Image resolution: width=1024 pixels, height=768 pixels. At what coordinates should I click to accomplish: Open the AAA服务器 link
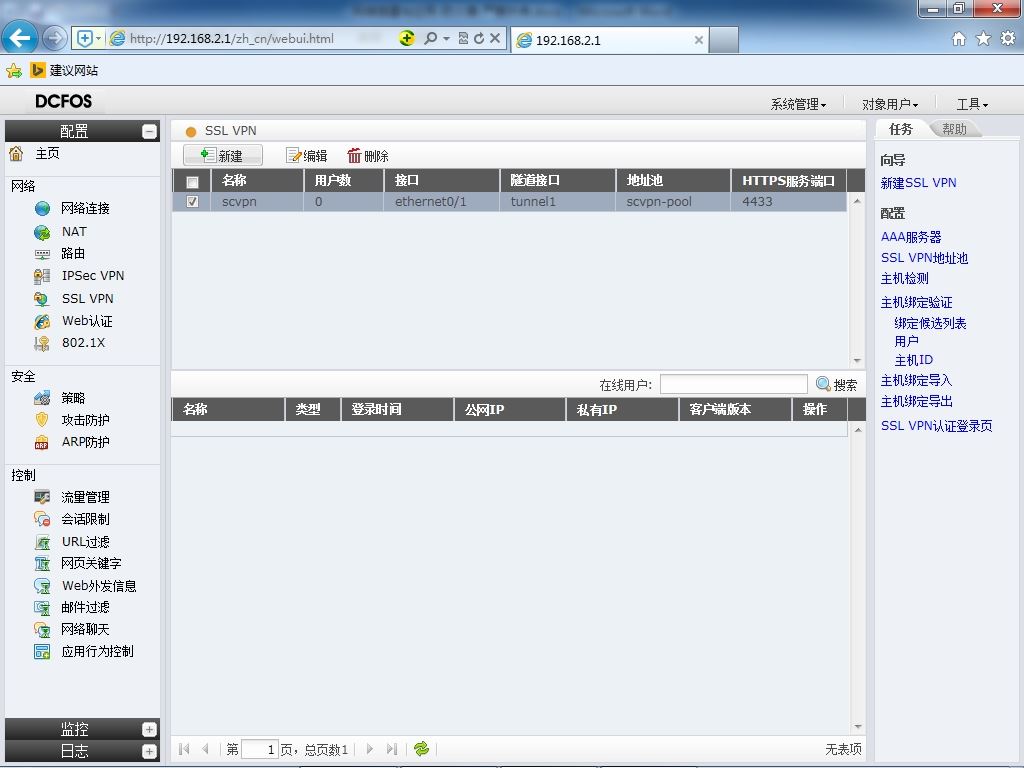click(911, 237)
